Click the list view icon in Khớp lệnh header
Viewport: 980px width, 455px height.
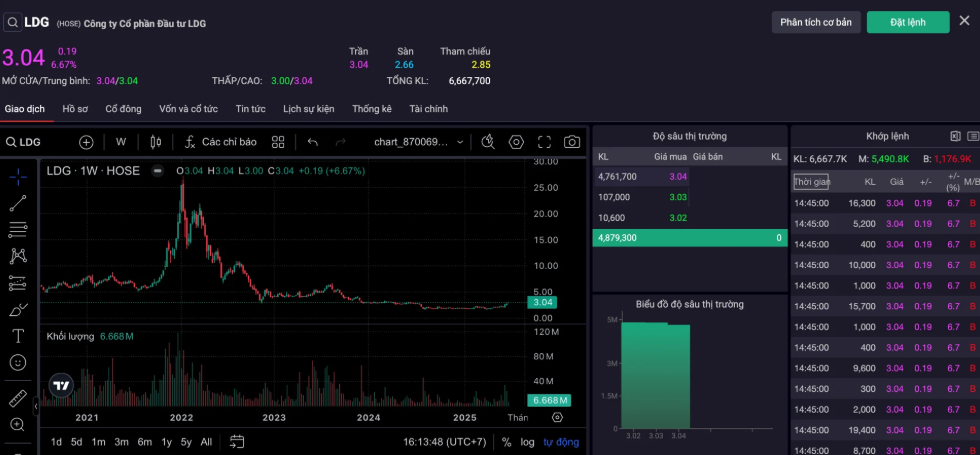pos(972,136)
